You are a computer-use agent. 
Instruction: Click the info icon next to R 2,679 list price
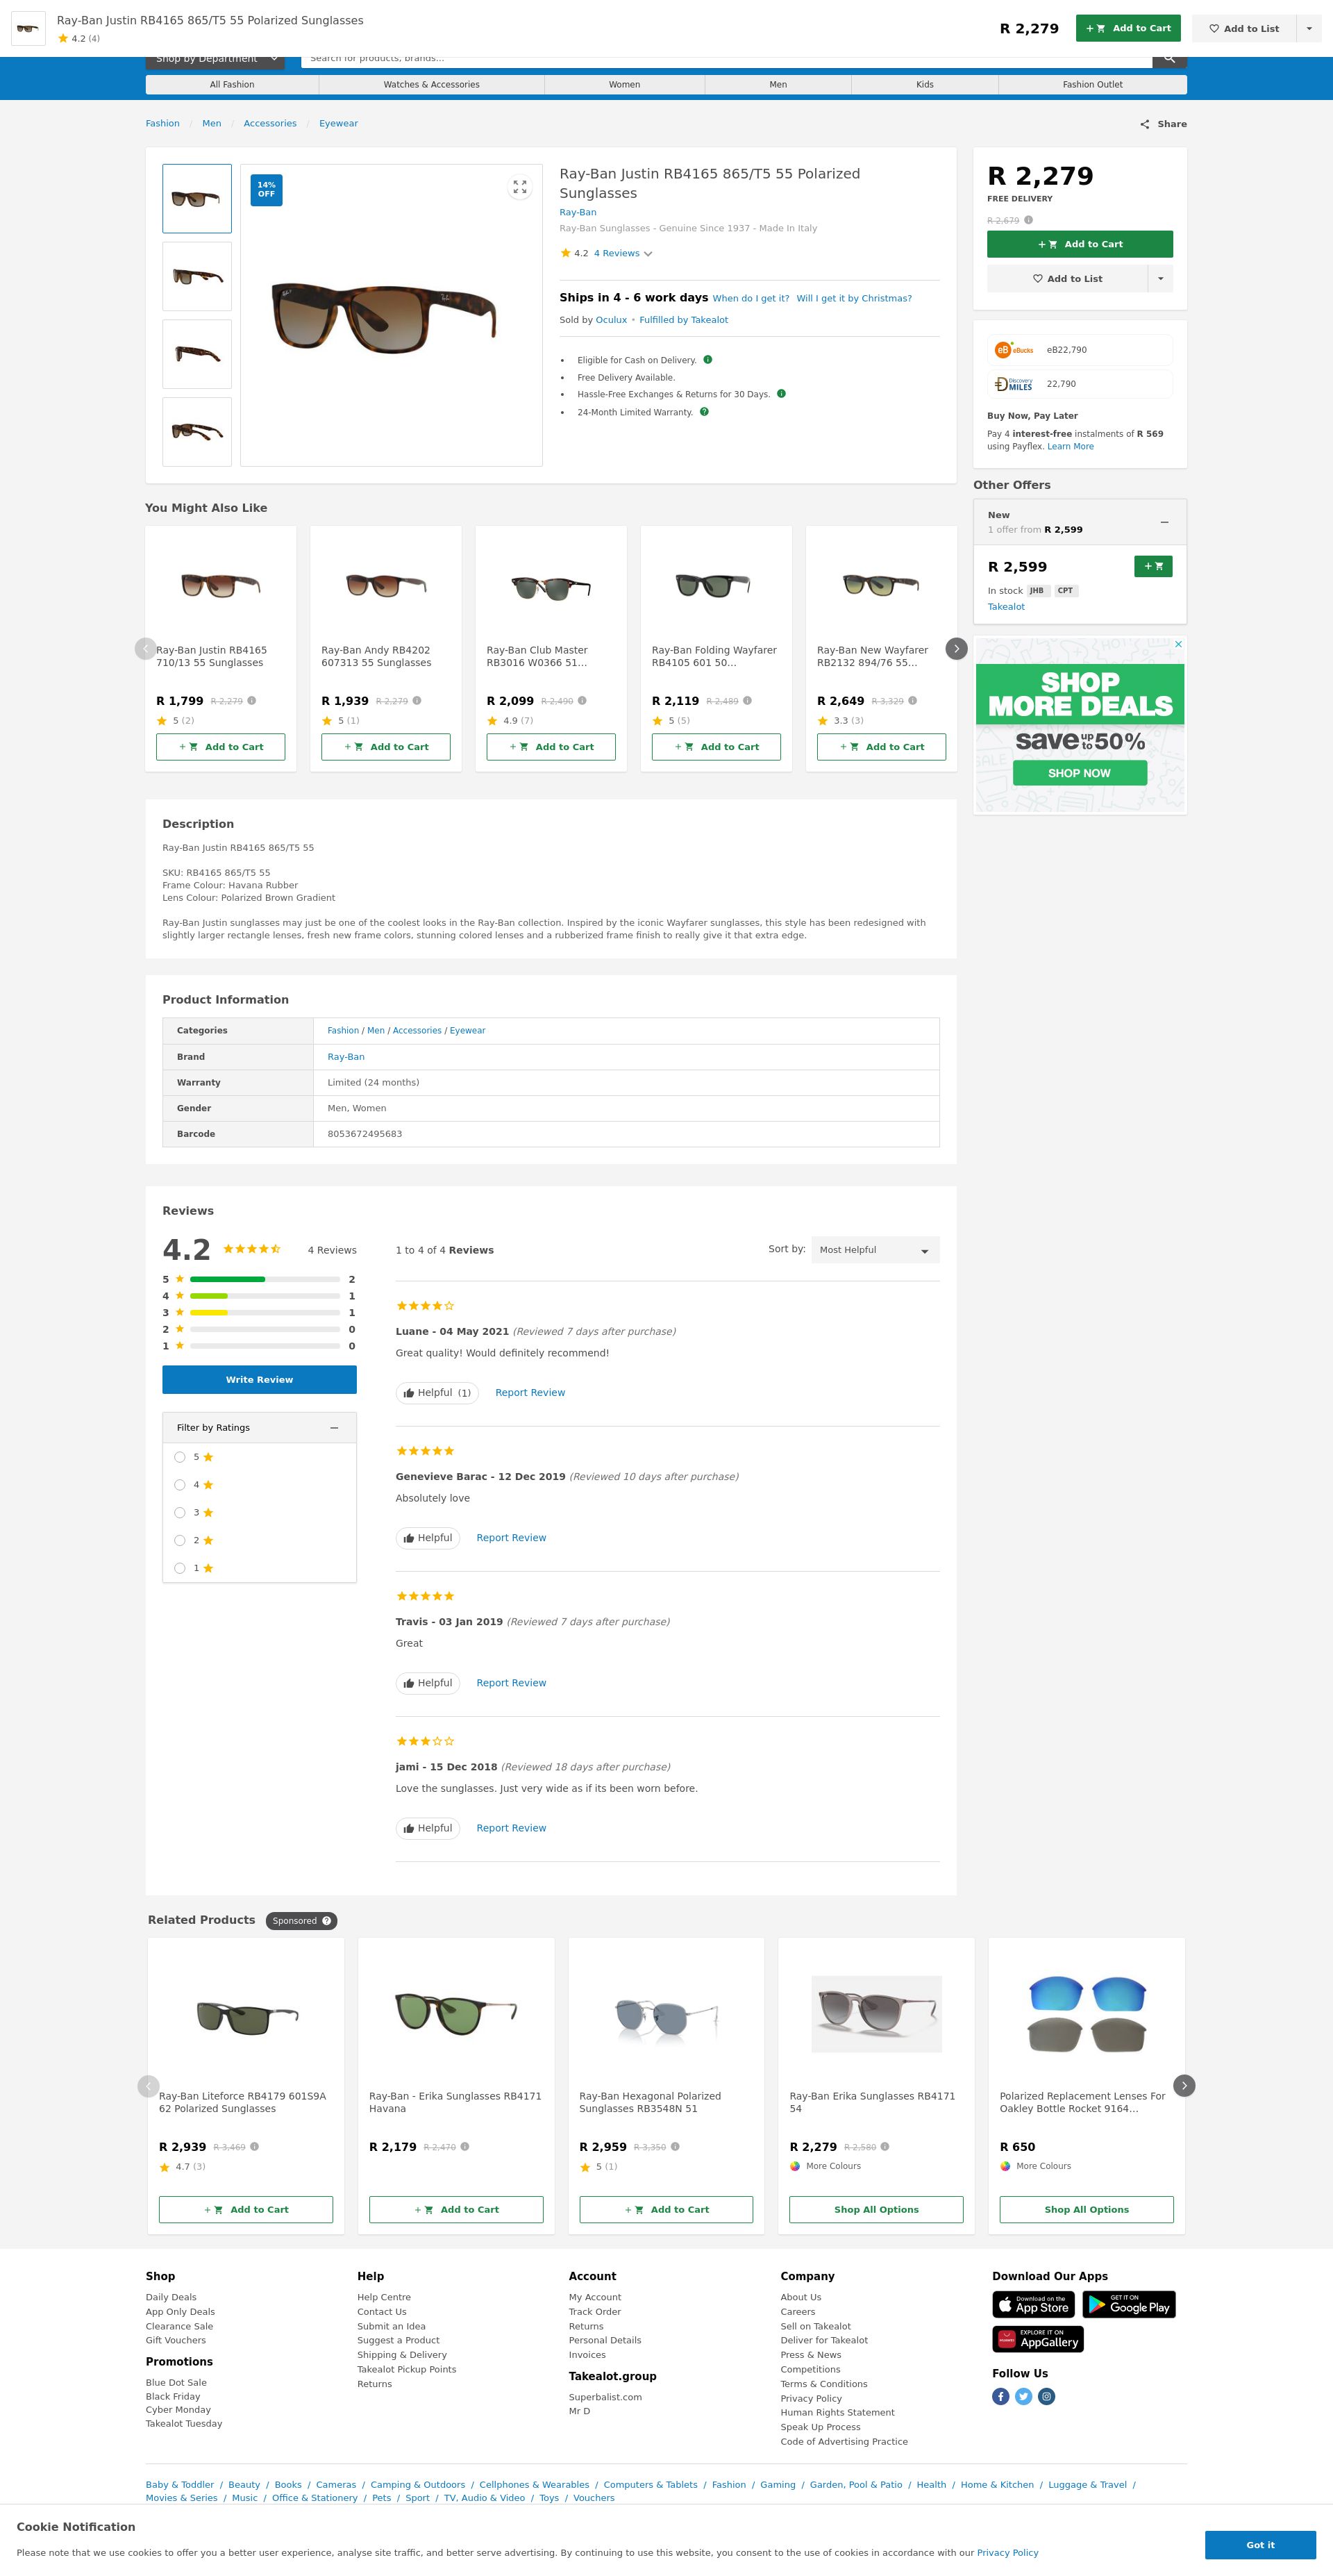point(1028,220)
